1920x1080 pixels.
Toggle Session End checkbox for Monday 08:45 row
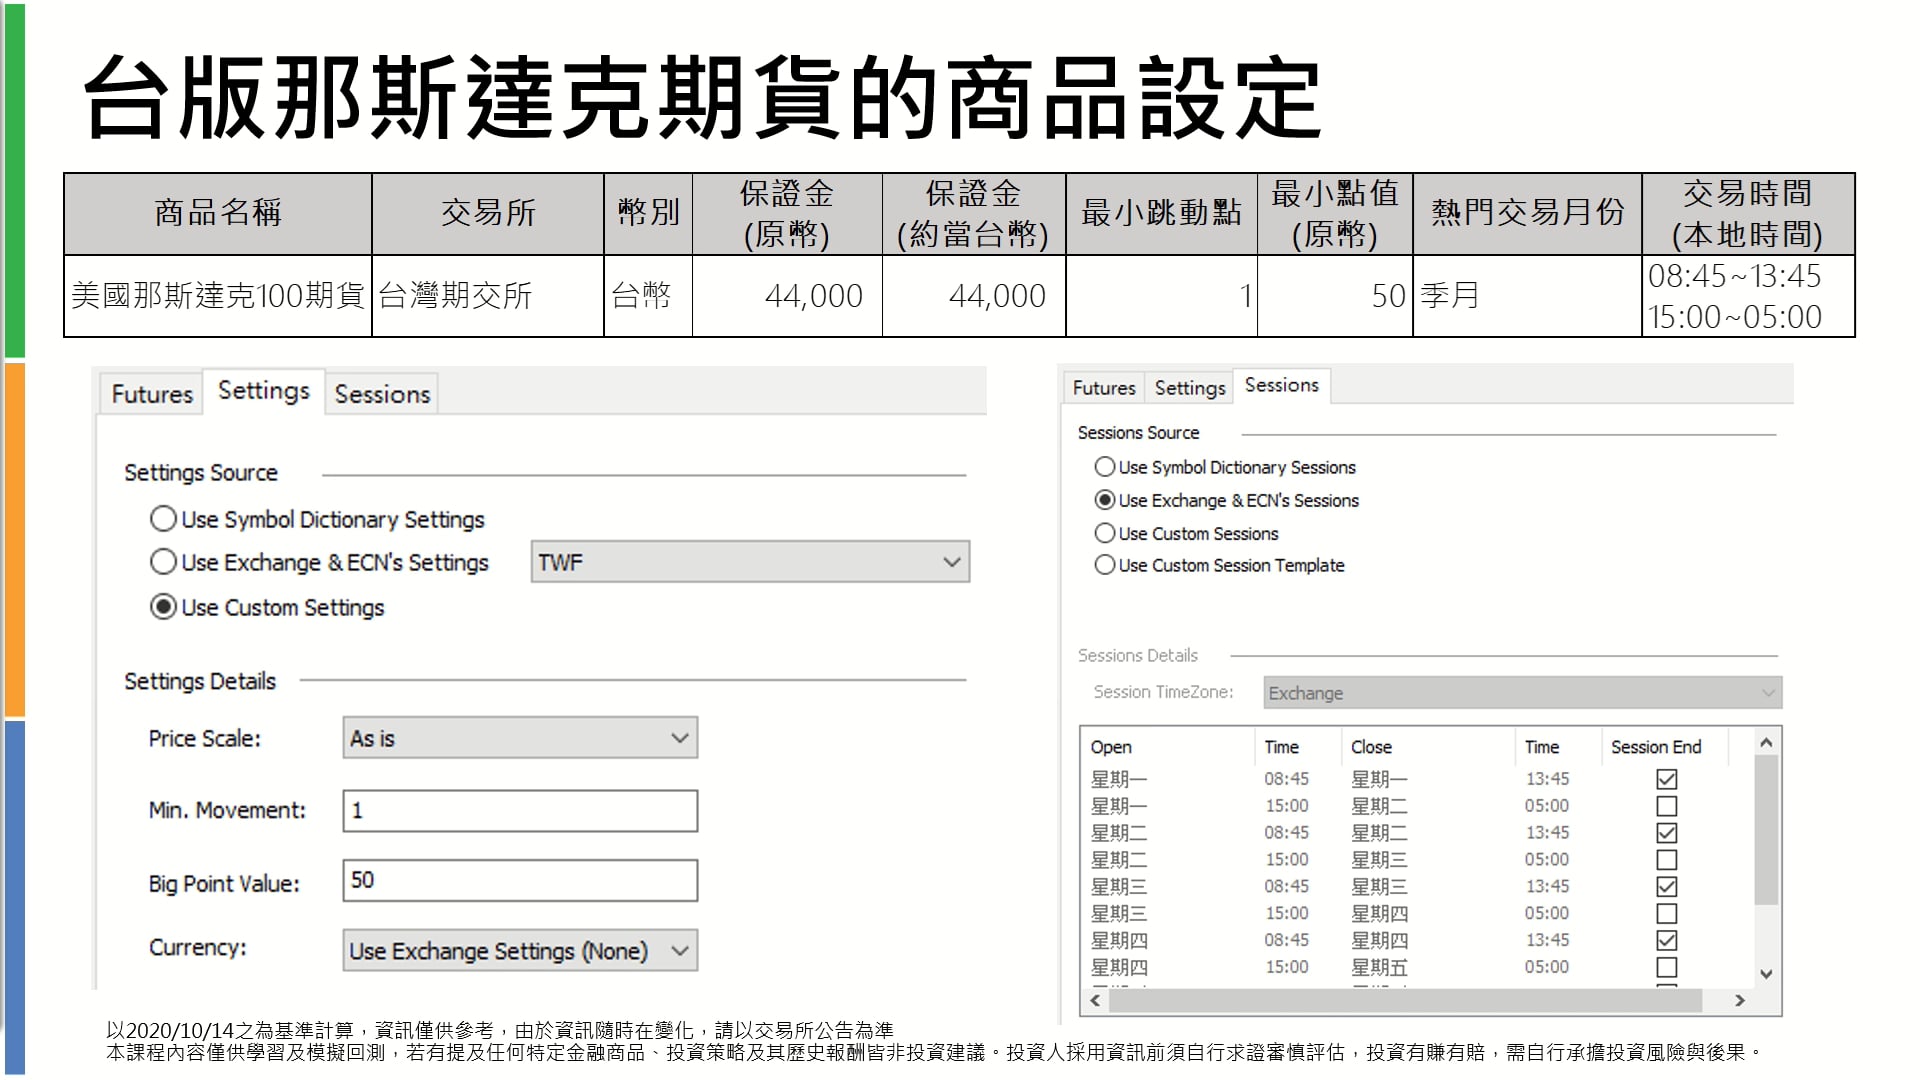tap(1666, 779)
